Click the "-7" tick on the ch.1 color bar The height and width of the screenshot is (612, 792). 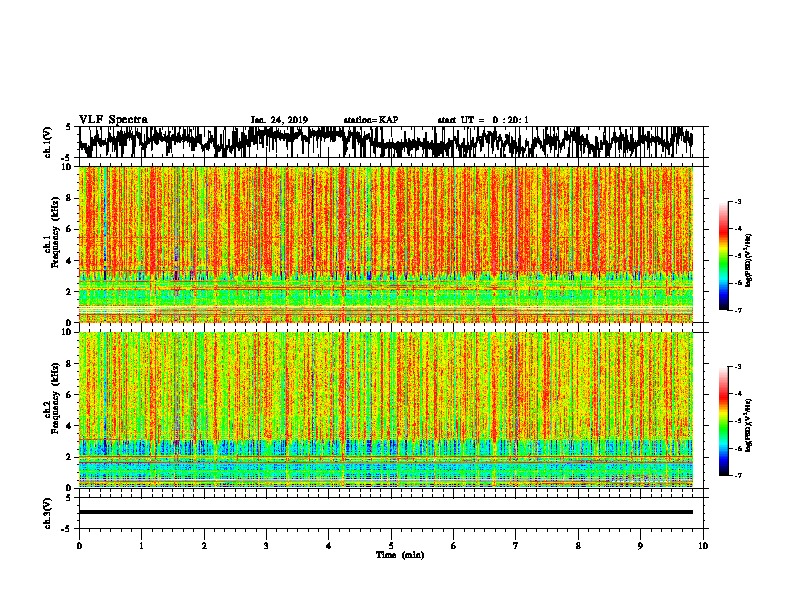coord(737,310)
